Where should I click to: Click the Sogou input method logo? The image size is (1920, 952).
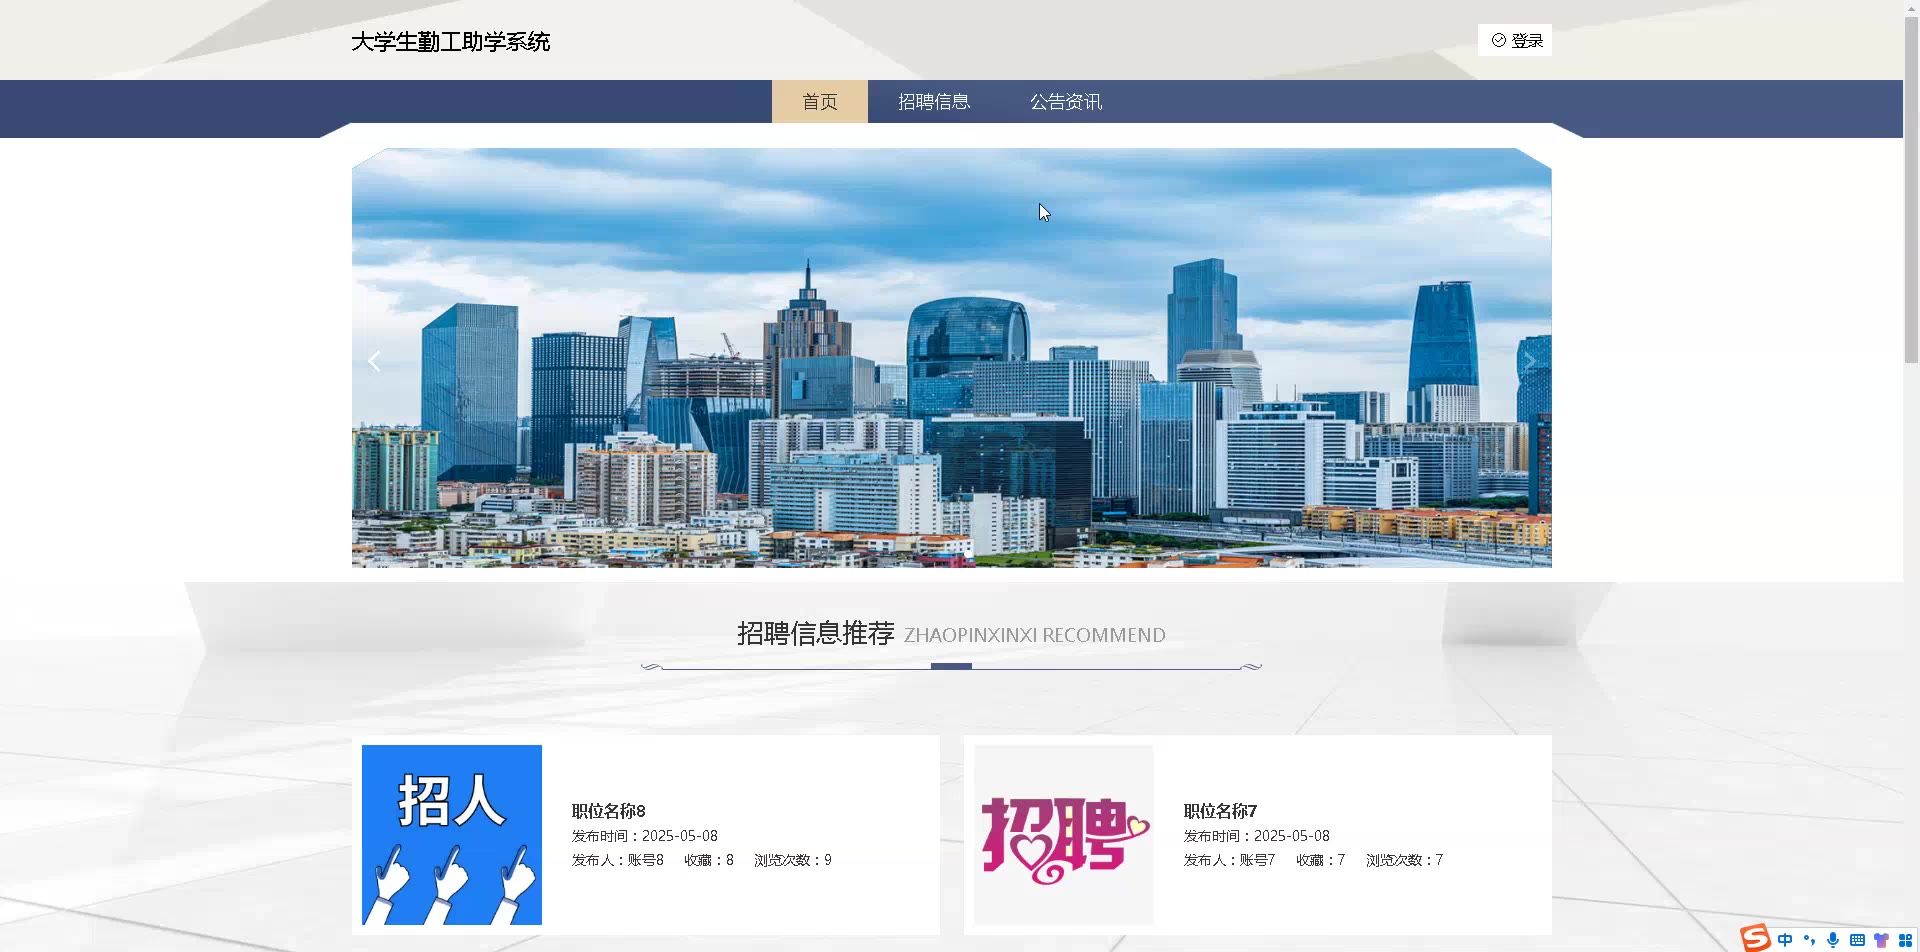pyautogui.click(x=1755, y=938)
